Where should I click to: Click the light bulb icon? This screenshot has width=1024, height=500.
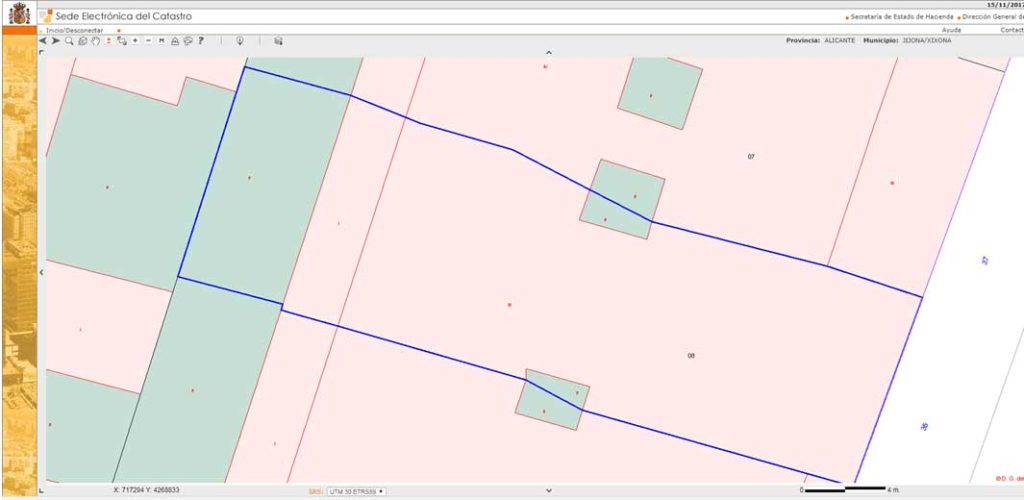240,41
